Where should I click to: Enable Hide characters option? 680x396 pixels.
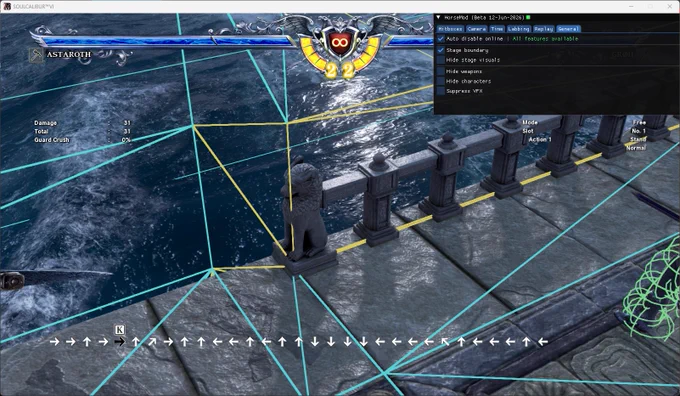point(441,81)
